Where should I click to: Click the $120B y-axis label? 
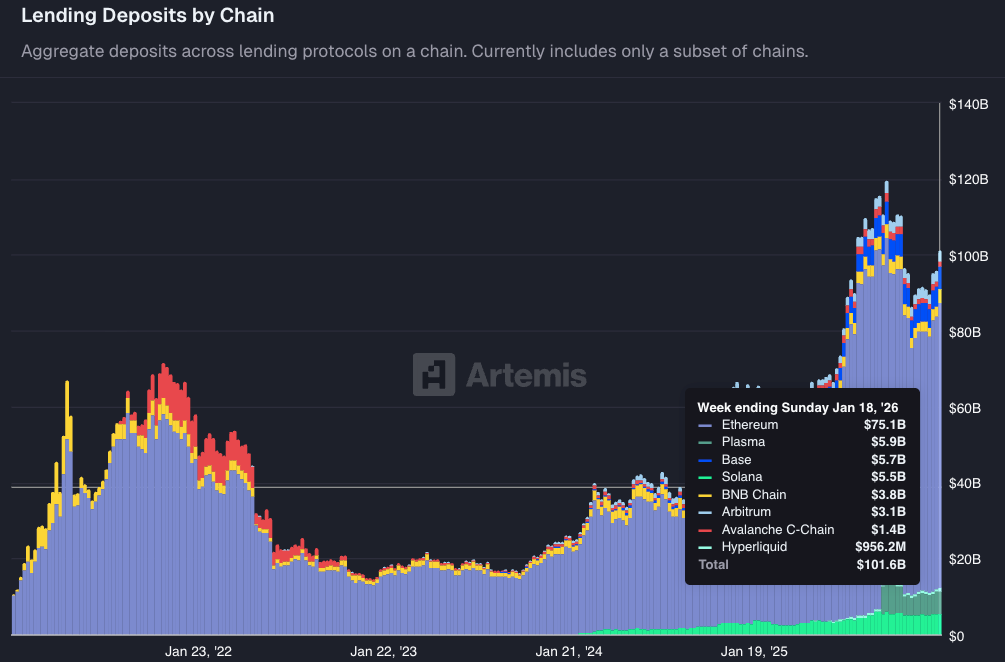pos(968,179)
